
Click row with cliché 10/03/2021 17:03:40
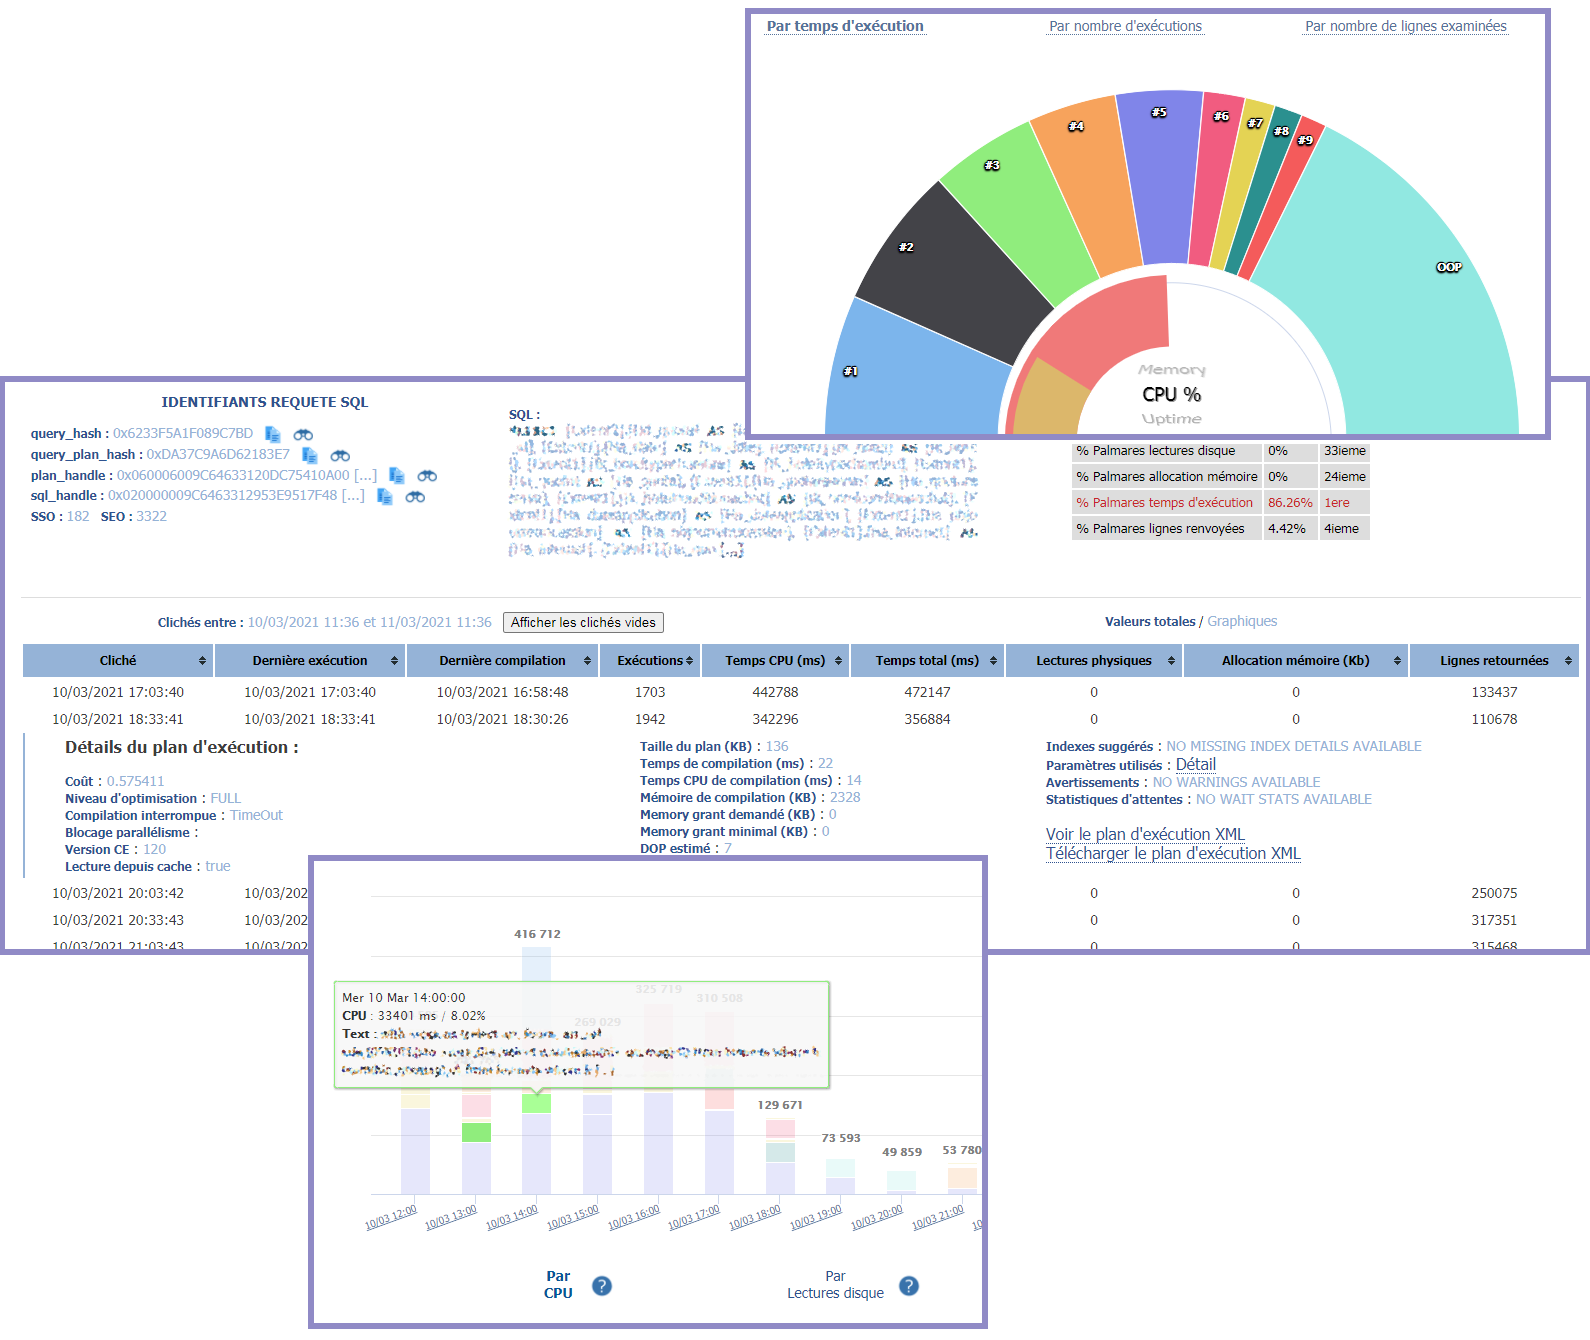(x=800, y=692)
